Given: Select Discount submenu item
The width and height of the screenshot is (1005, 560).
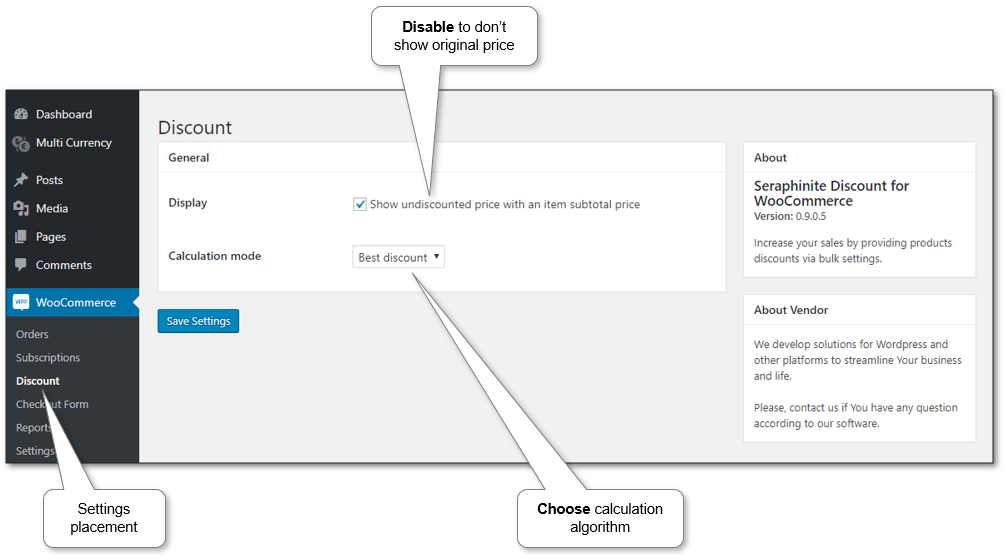Looking at the screenshot, I should (x=38, y=381).
